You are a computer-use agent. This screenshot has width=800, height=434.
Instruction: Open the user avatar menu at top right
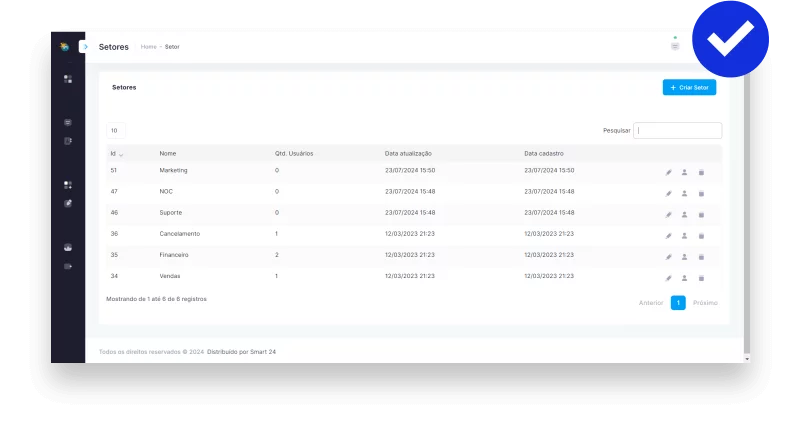[675, 46]
